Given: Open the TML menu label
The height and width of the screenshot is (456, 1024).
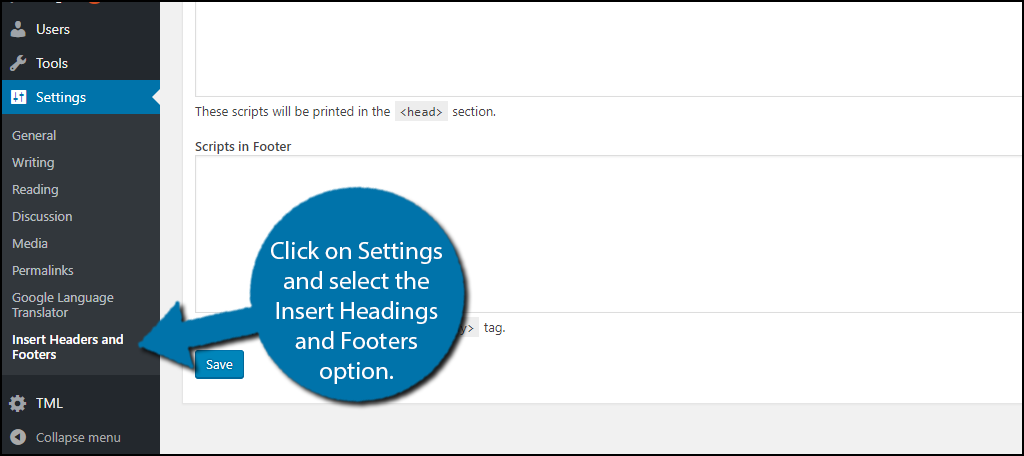Looking at the screenshot, I should [x=49, y=403].
